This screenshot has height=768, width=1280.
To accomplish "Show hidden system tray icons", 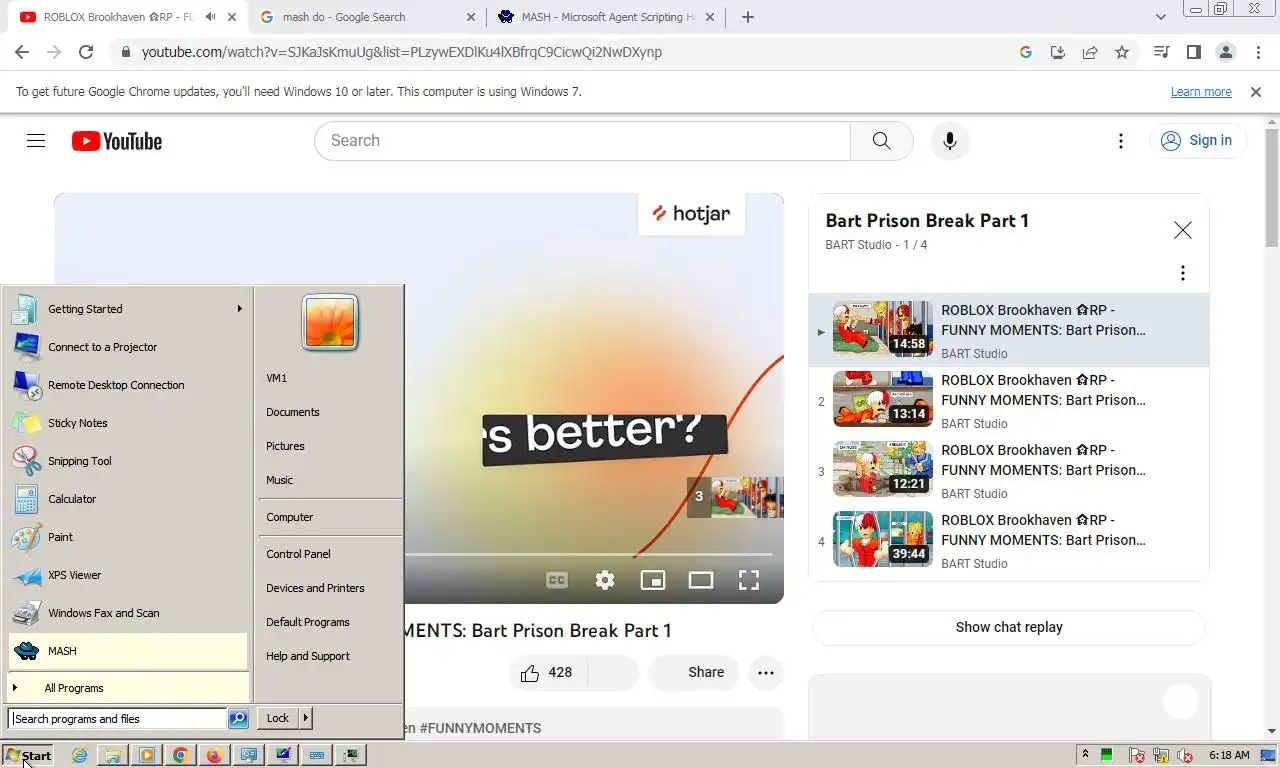I will pos(1085,754).
